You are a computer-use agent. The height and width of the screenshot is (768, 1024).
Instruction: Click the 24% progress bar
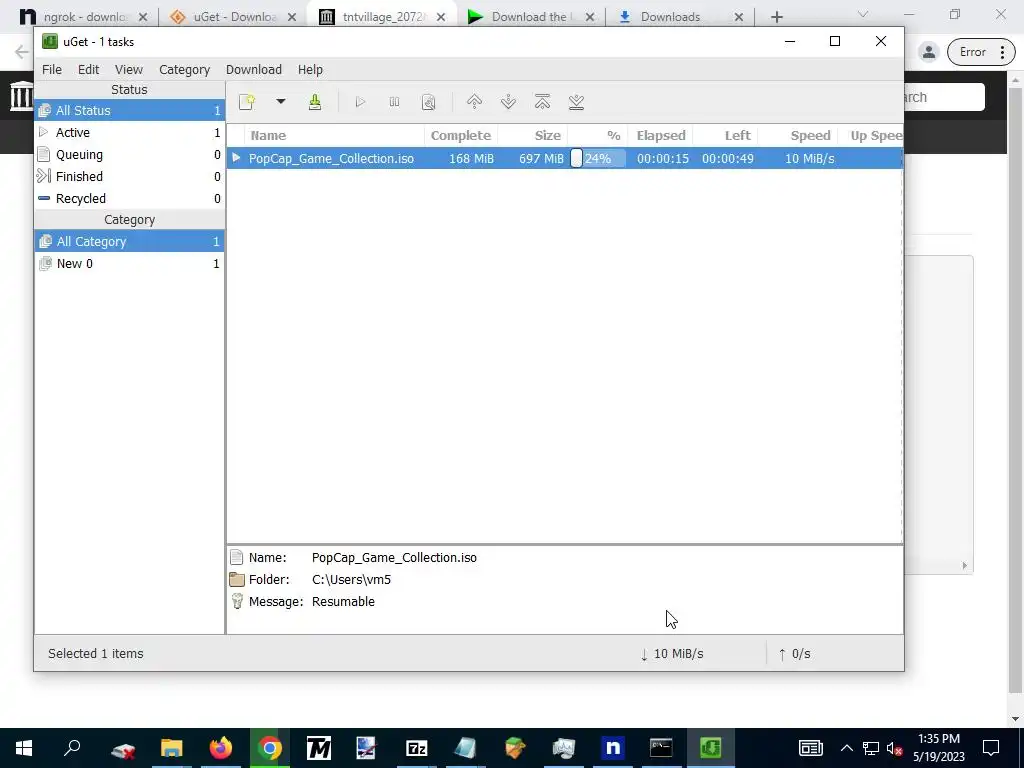[x=598, y=158]
